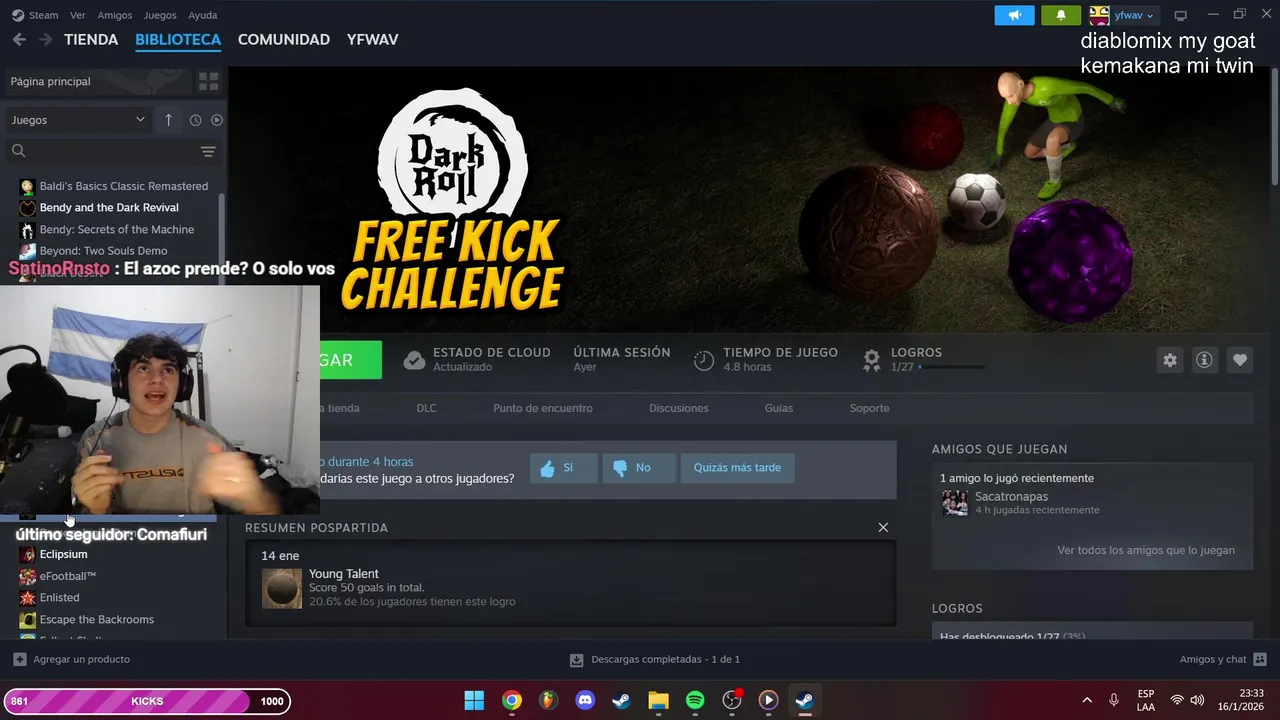Open the YFWAV profile section

click(x=373, y=39)
